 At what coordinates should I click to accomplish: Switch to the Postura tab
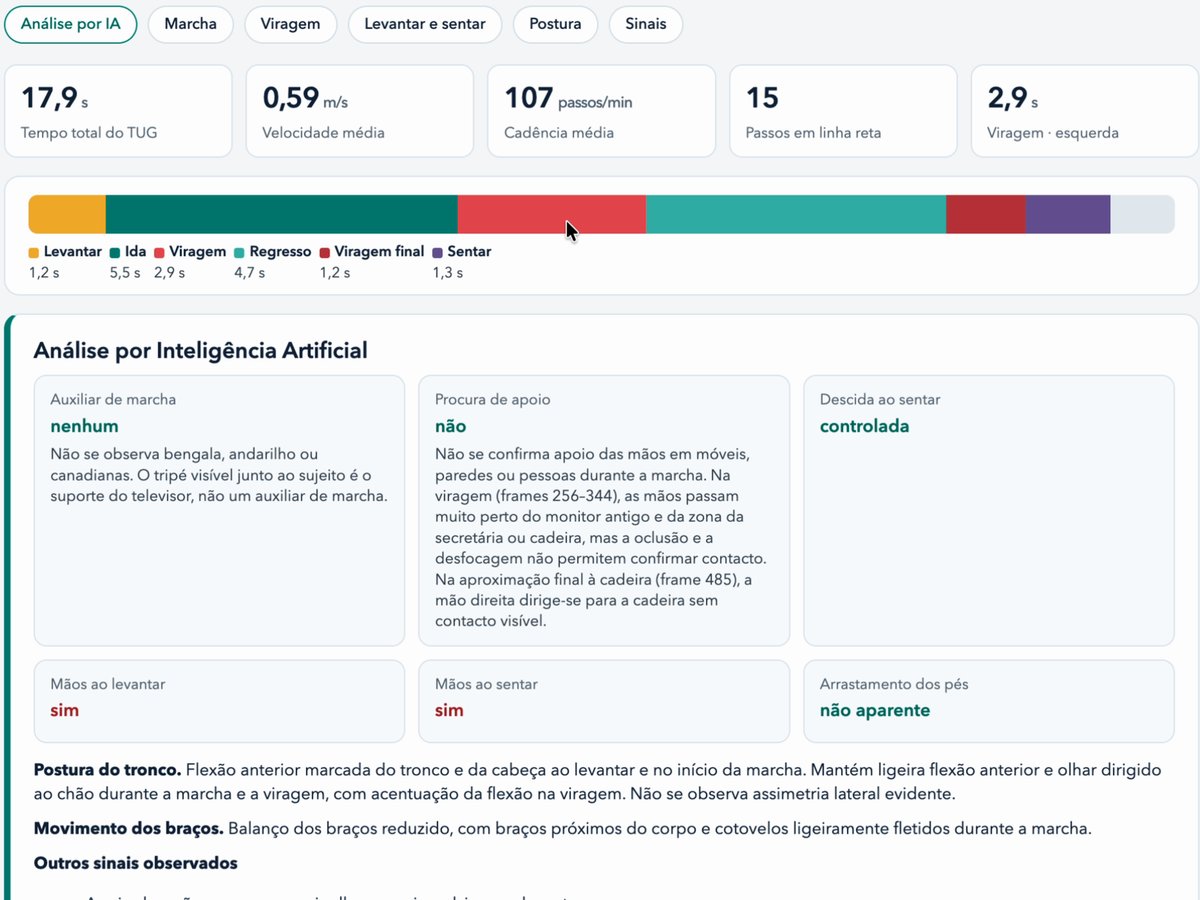(x=555, y=24)
